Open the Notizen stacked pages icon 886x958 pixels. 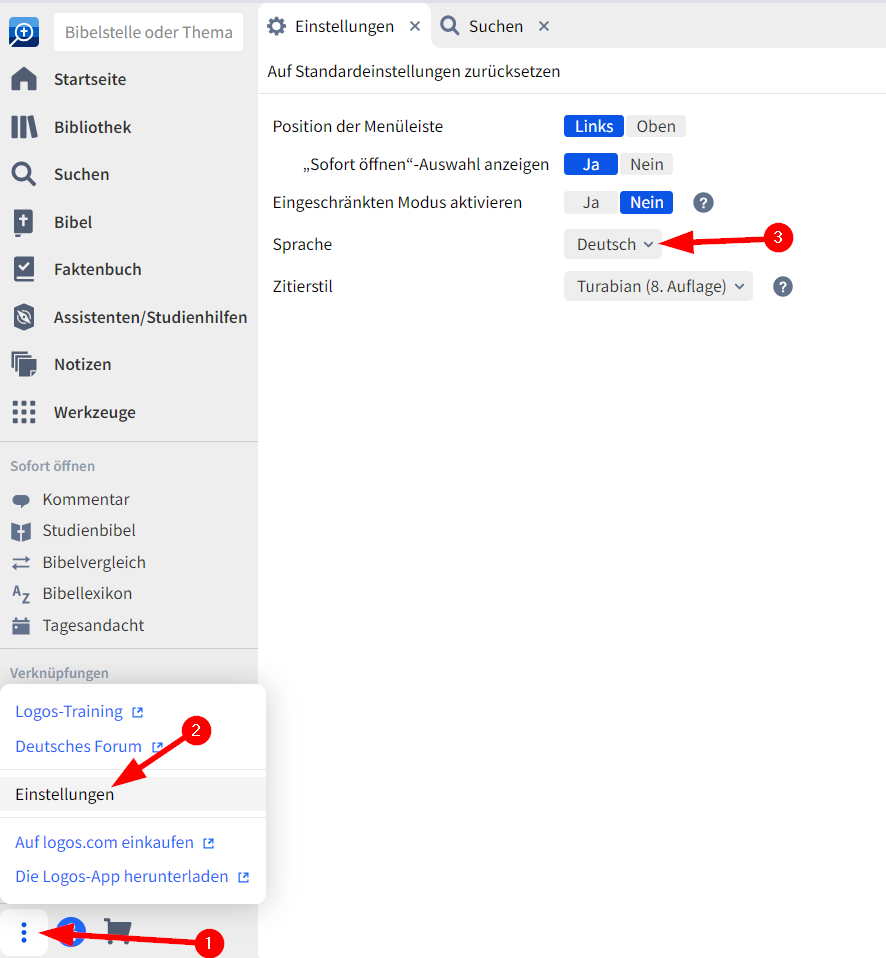coord(24,364)
